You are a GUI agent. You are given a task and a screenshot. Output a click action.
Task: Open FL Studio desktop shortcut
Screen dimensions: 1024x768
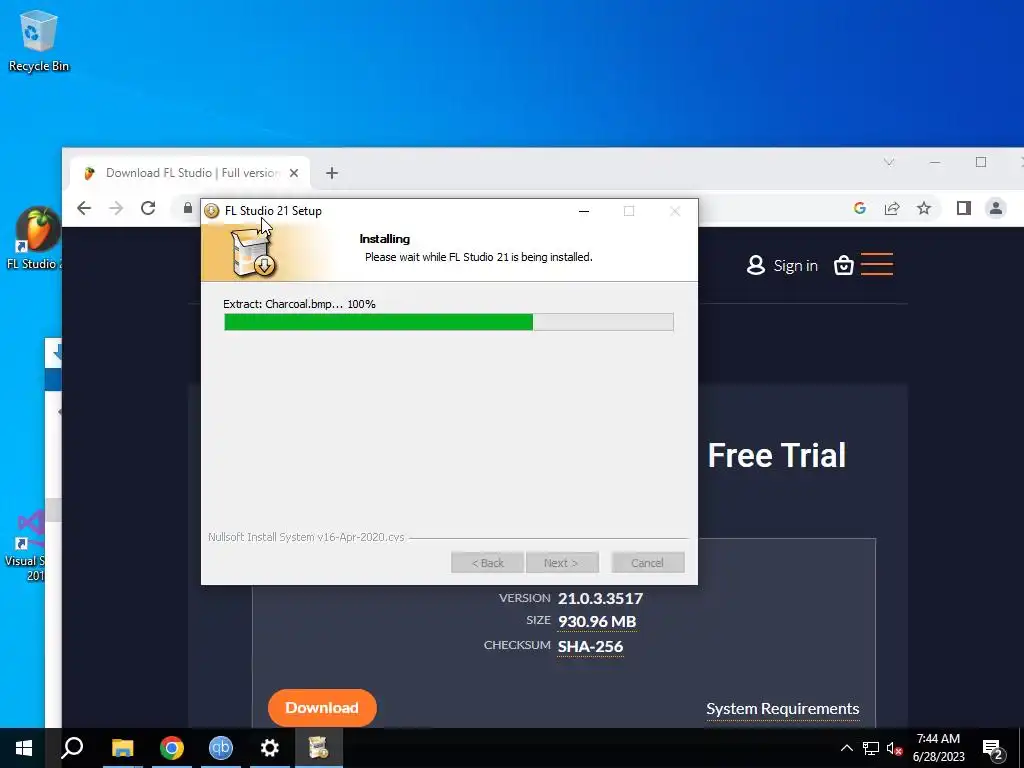(34, 238)
